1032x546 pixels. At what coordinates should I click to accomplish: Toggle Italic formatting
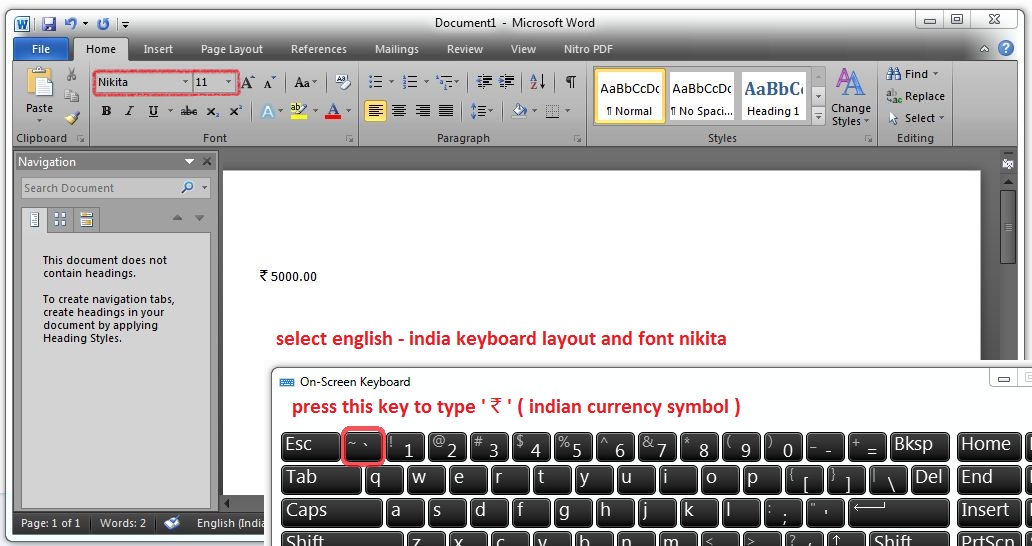pos(129,111)
